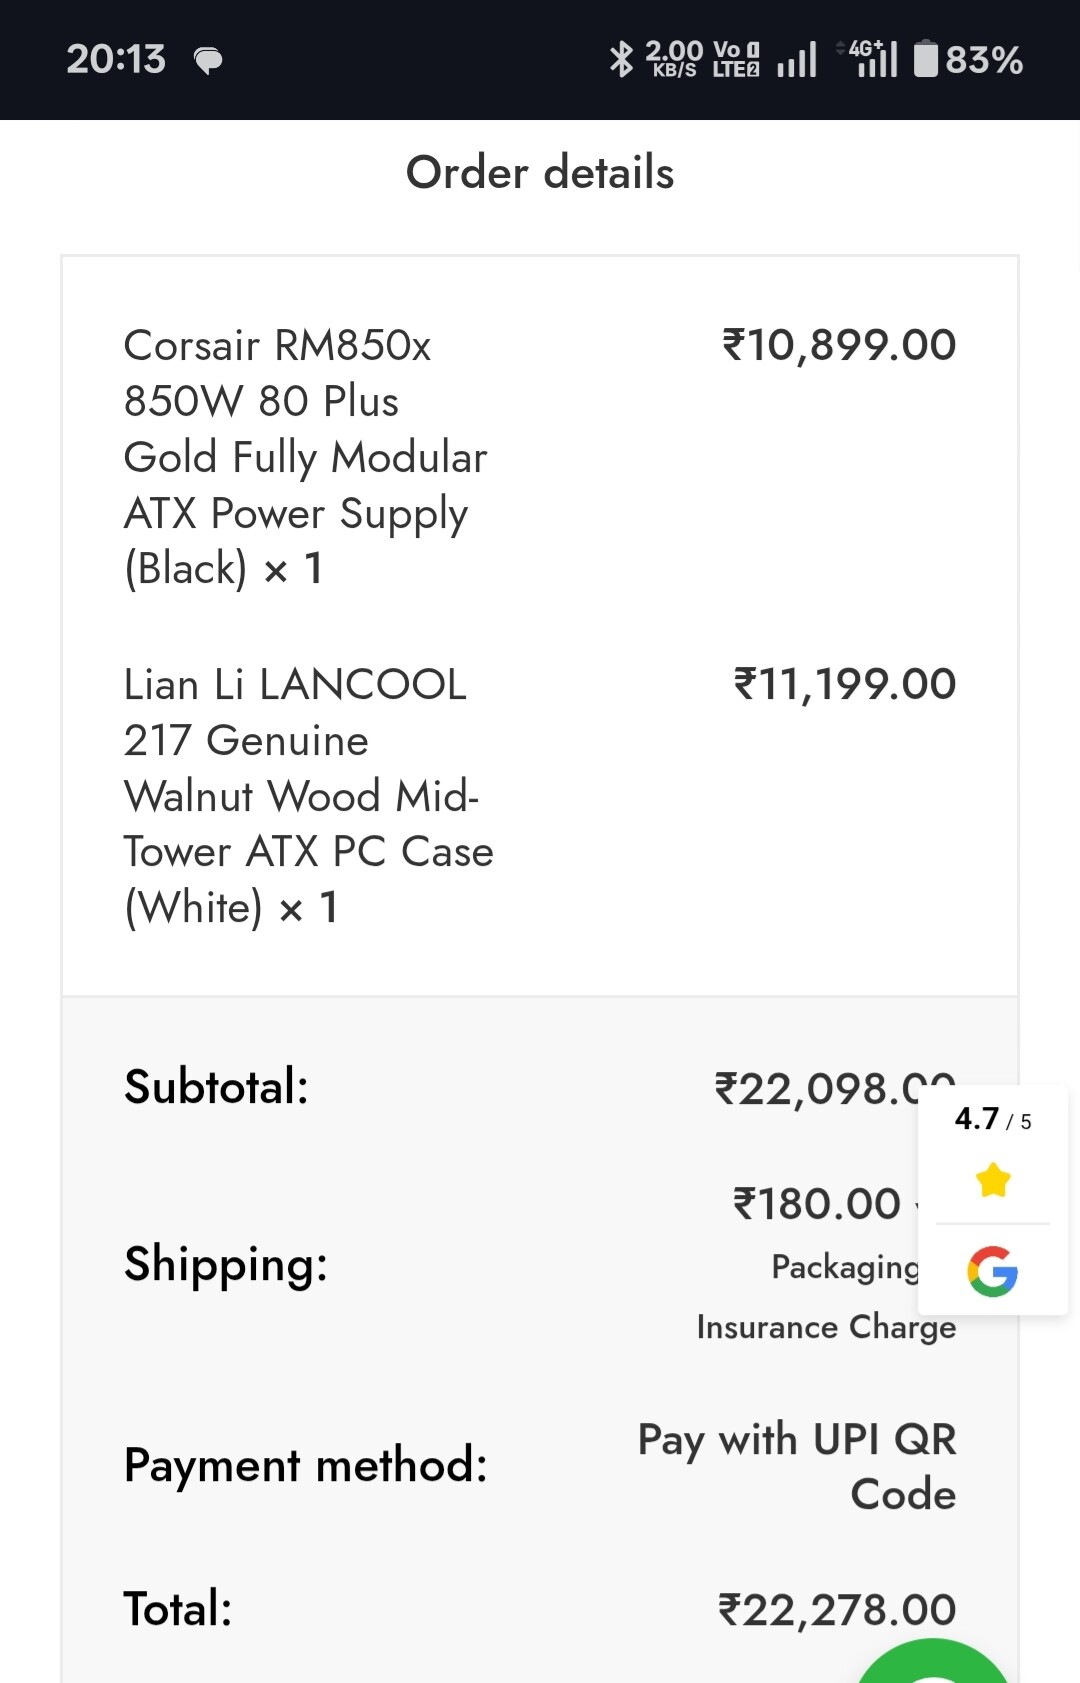The image size is (1080, 1683).
Task: Tap the chat bubble notification icon
Action: pyautogui.click(x=208, y=61)
